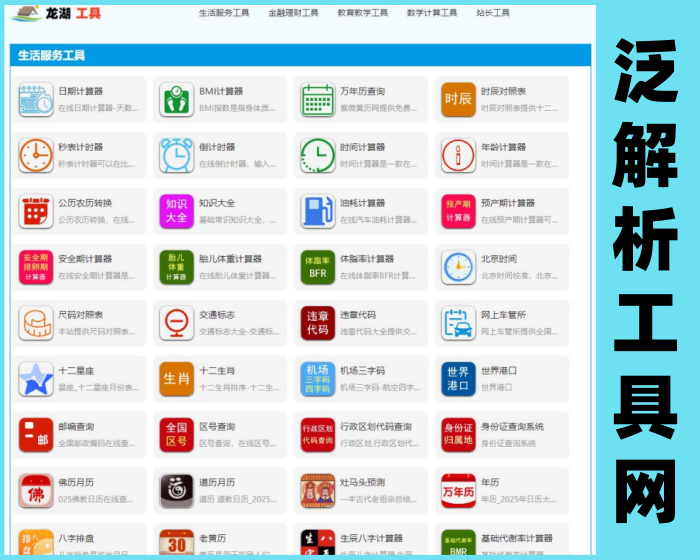Open the 十二星座 star icon

click(36, 379)
